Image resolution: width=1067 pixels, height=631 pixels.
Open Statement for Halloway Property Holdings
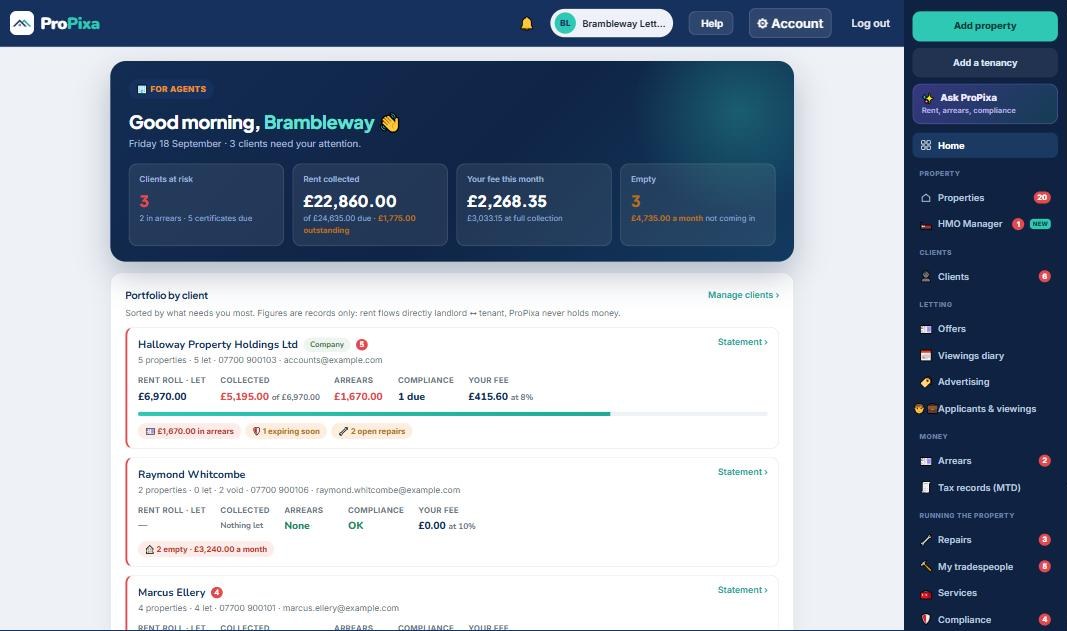pos(742,342)
